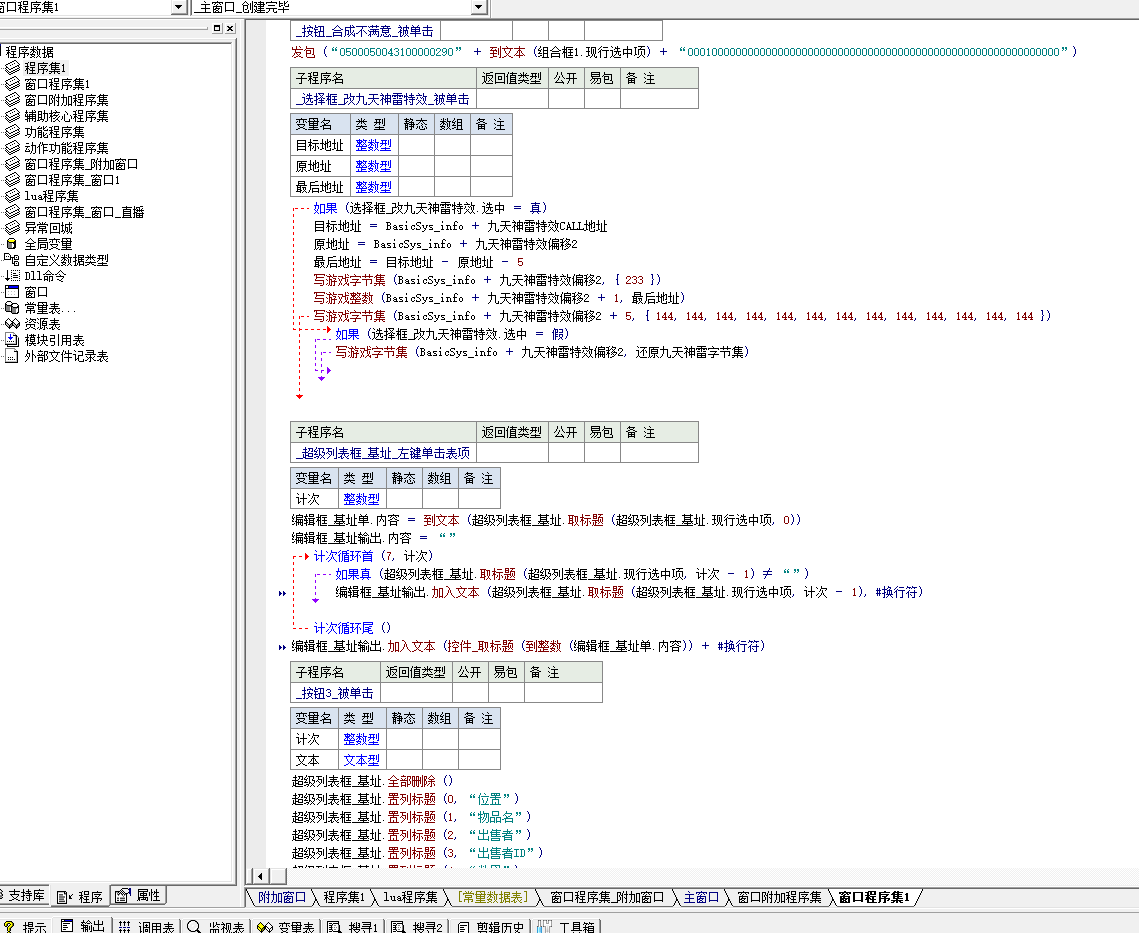Open the 常量表 icon

[12, 307]
